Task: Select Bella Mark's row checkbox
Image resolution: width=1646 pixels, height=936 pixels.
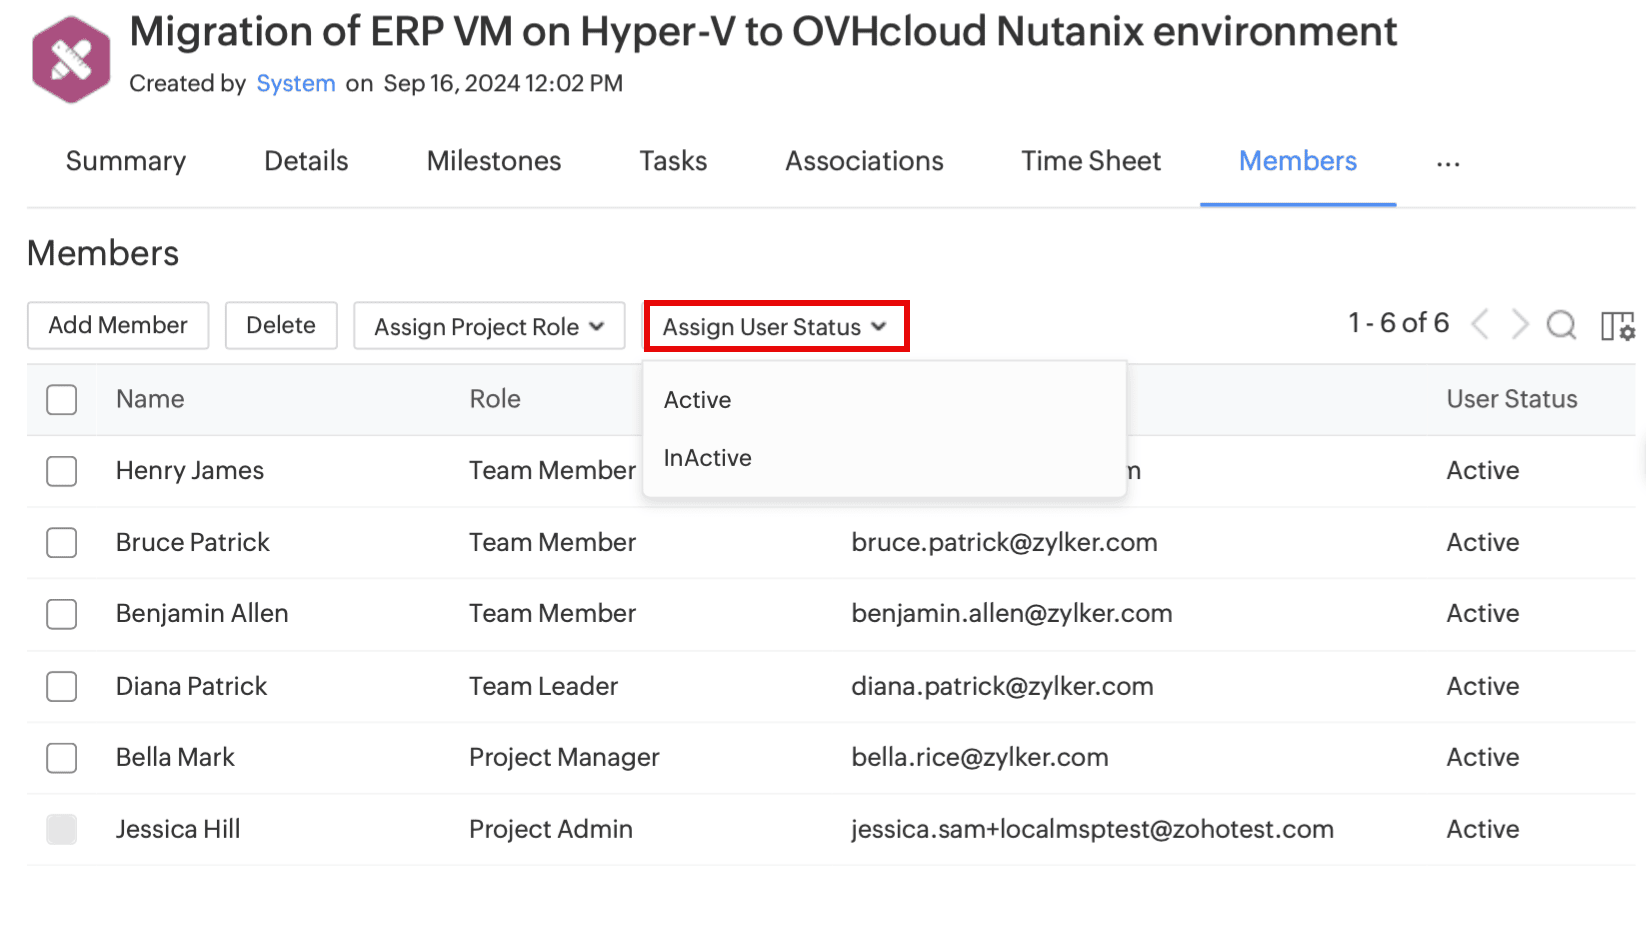Action: coord(62,758)
